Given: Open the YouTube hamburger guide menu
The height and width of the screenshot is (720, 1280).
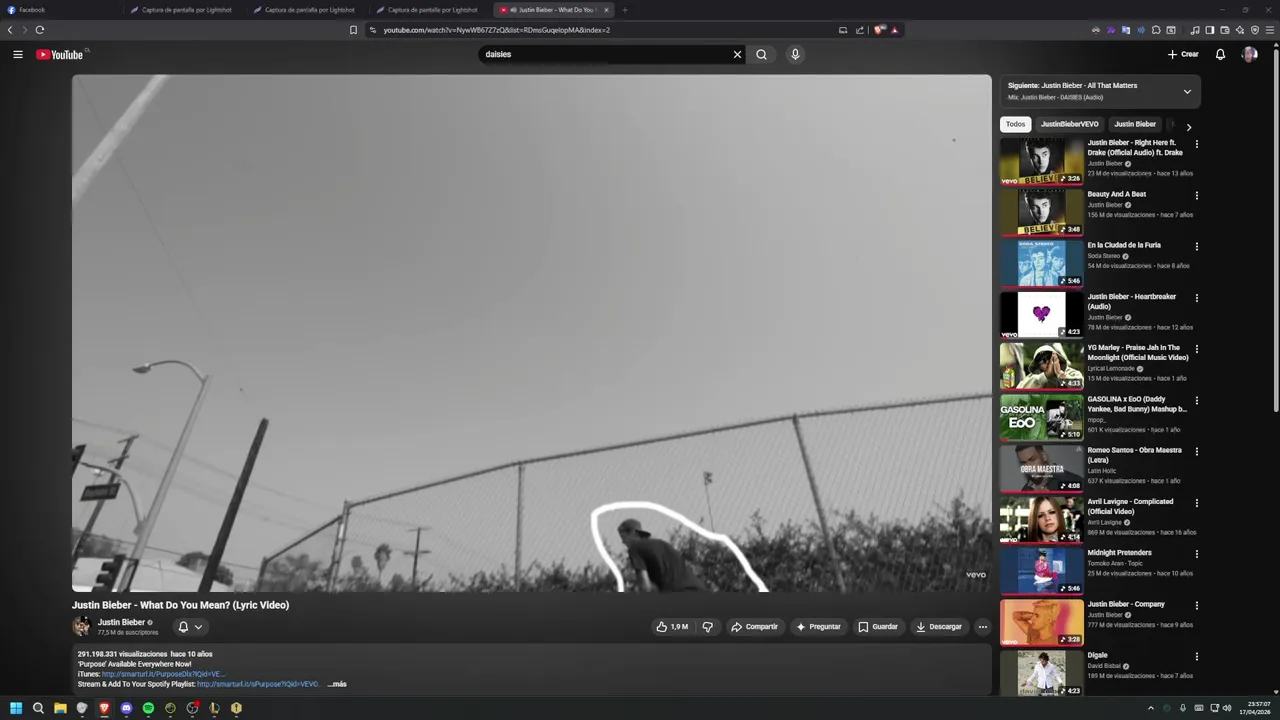Looking at the screenshot, I should 18,55.
